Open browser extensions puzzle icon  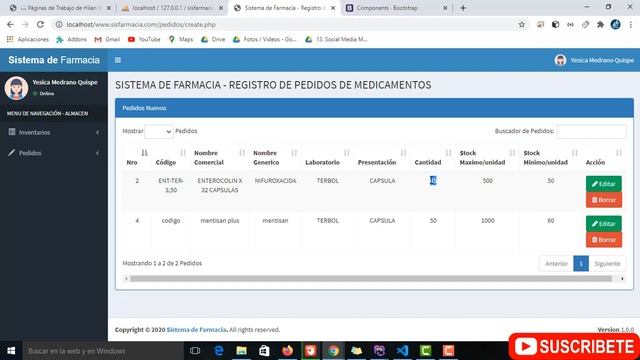600,24
